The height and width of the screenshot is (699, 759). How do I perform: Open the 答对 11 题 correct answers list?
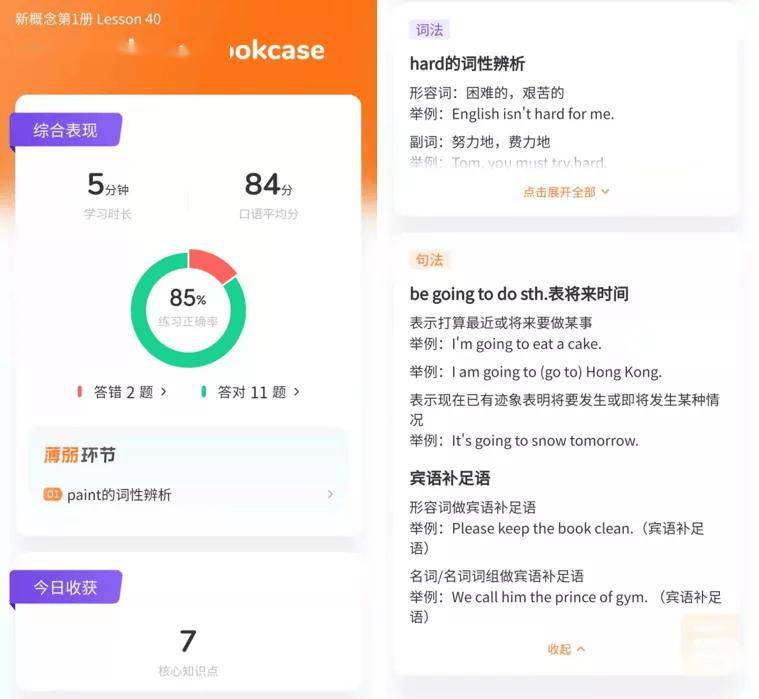pos(251,392)
